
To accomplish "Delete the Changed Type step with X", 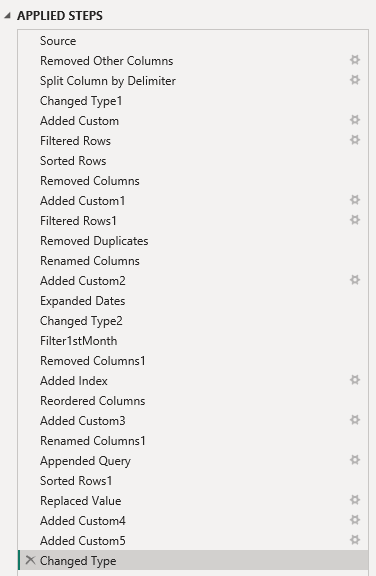I will point(30,560).
